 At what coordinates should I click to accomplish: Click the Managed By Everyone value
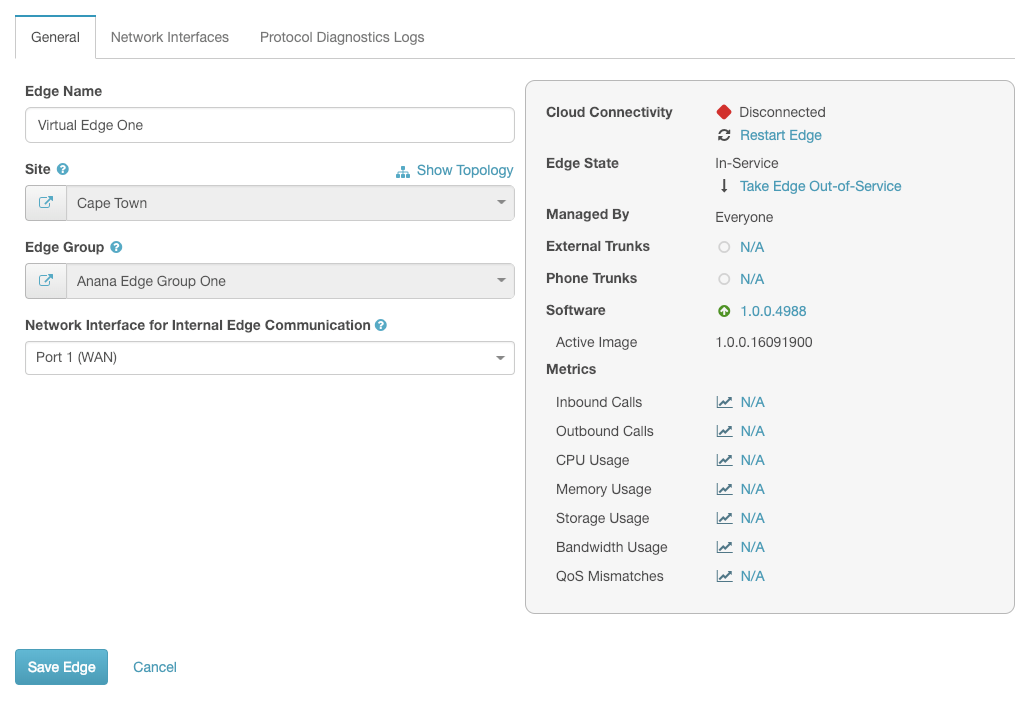coord(744,217)
